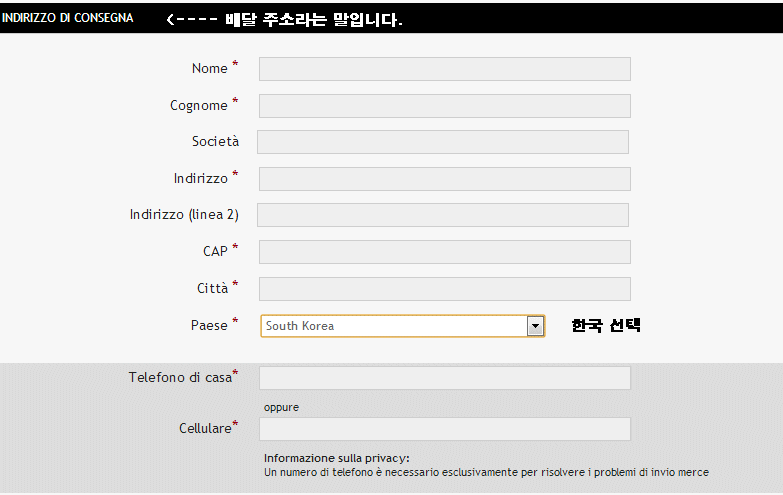The width and height of the screenshot is (783, 495).
Task: Click the Korean note beside the Paese dropdown
Action: coord(605,326)
